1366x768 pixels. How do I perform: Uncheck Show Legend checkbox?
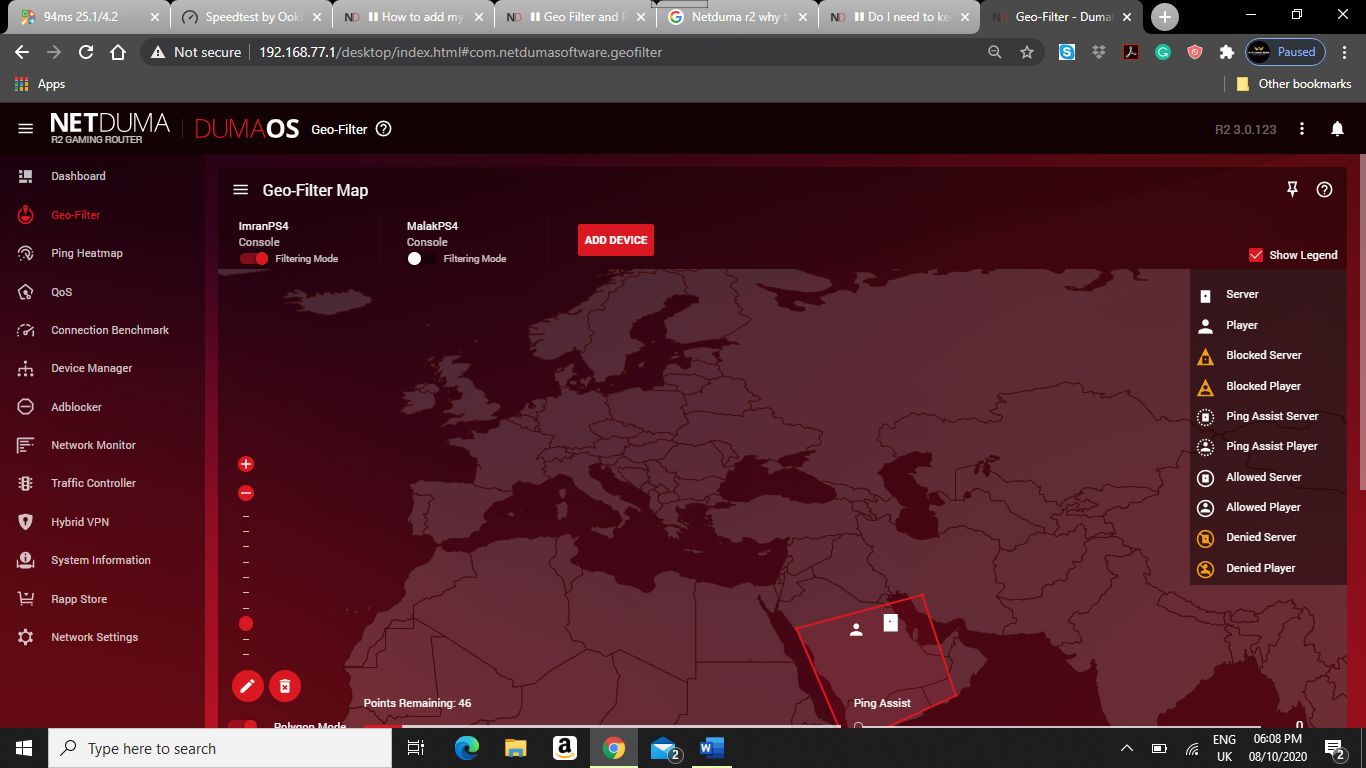[x=1256, y=255]
